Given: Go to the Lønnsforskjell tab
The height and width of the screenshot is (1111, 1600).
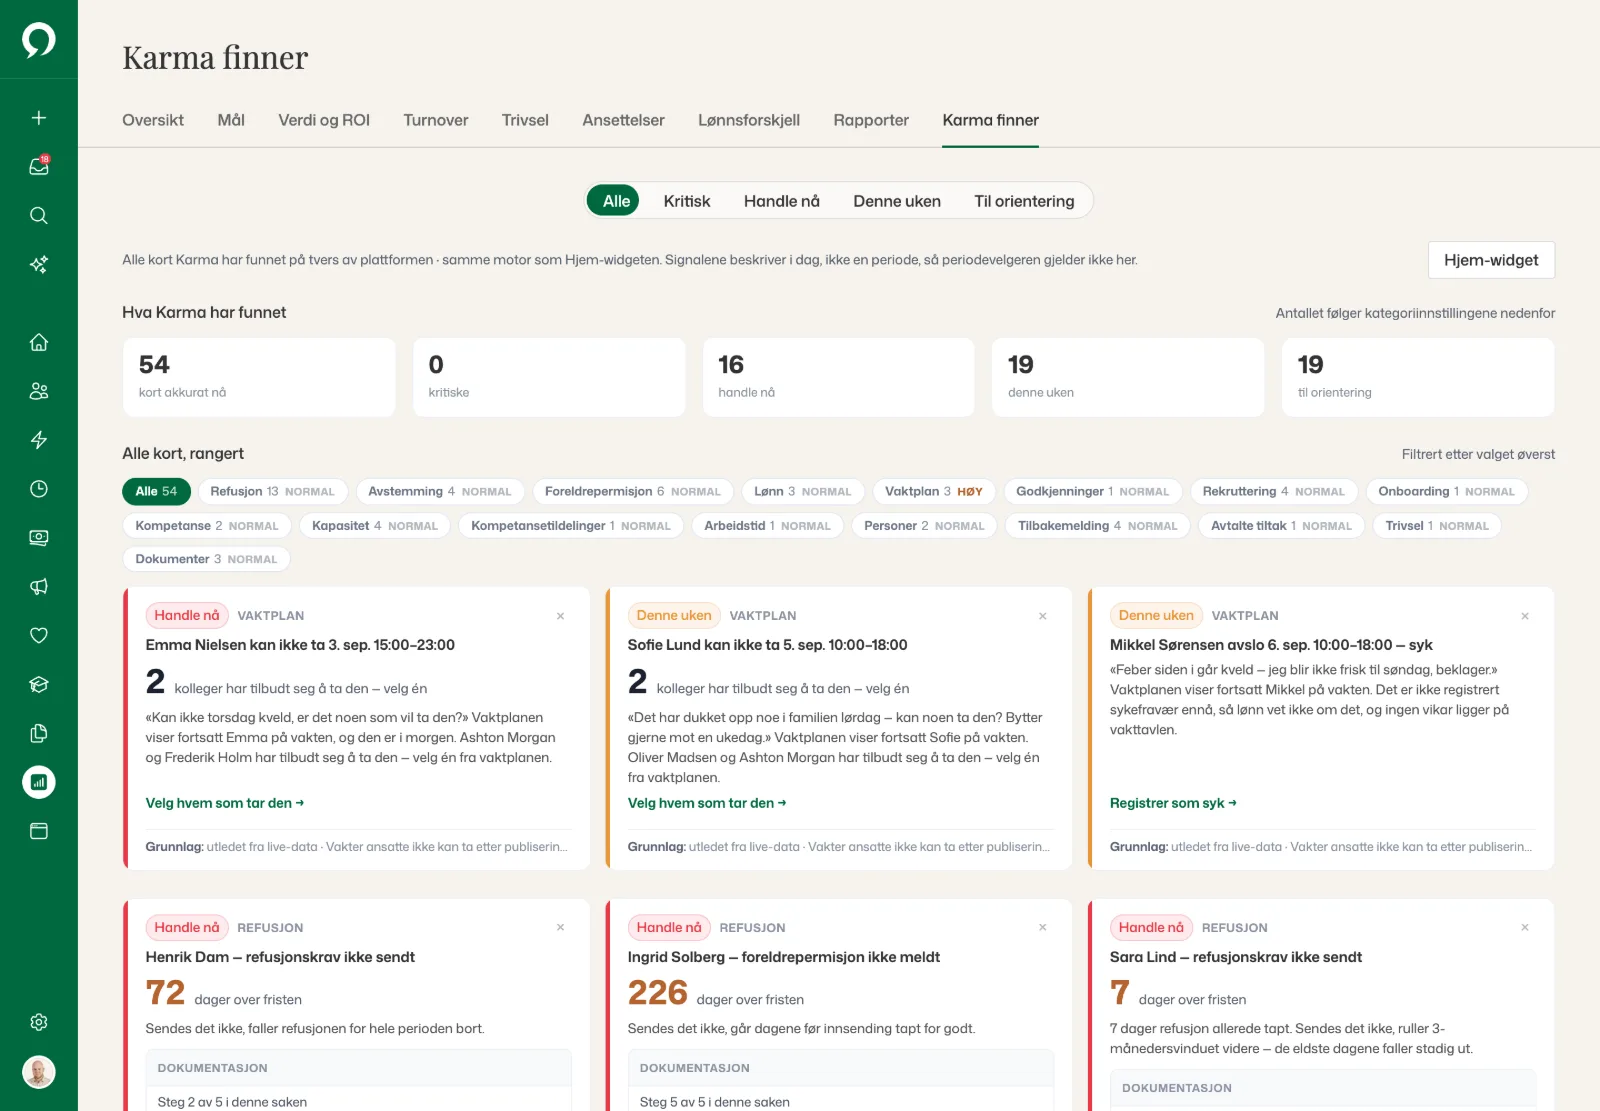Looking at the screenshot, I should (x=749, y=120).
